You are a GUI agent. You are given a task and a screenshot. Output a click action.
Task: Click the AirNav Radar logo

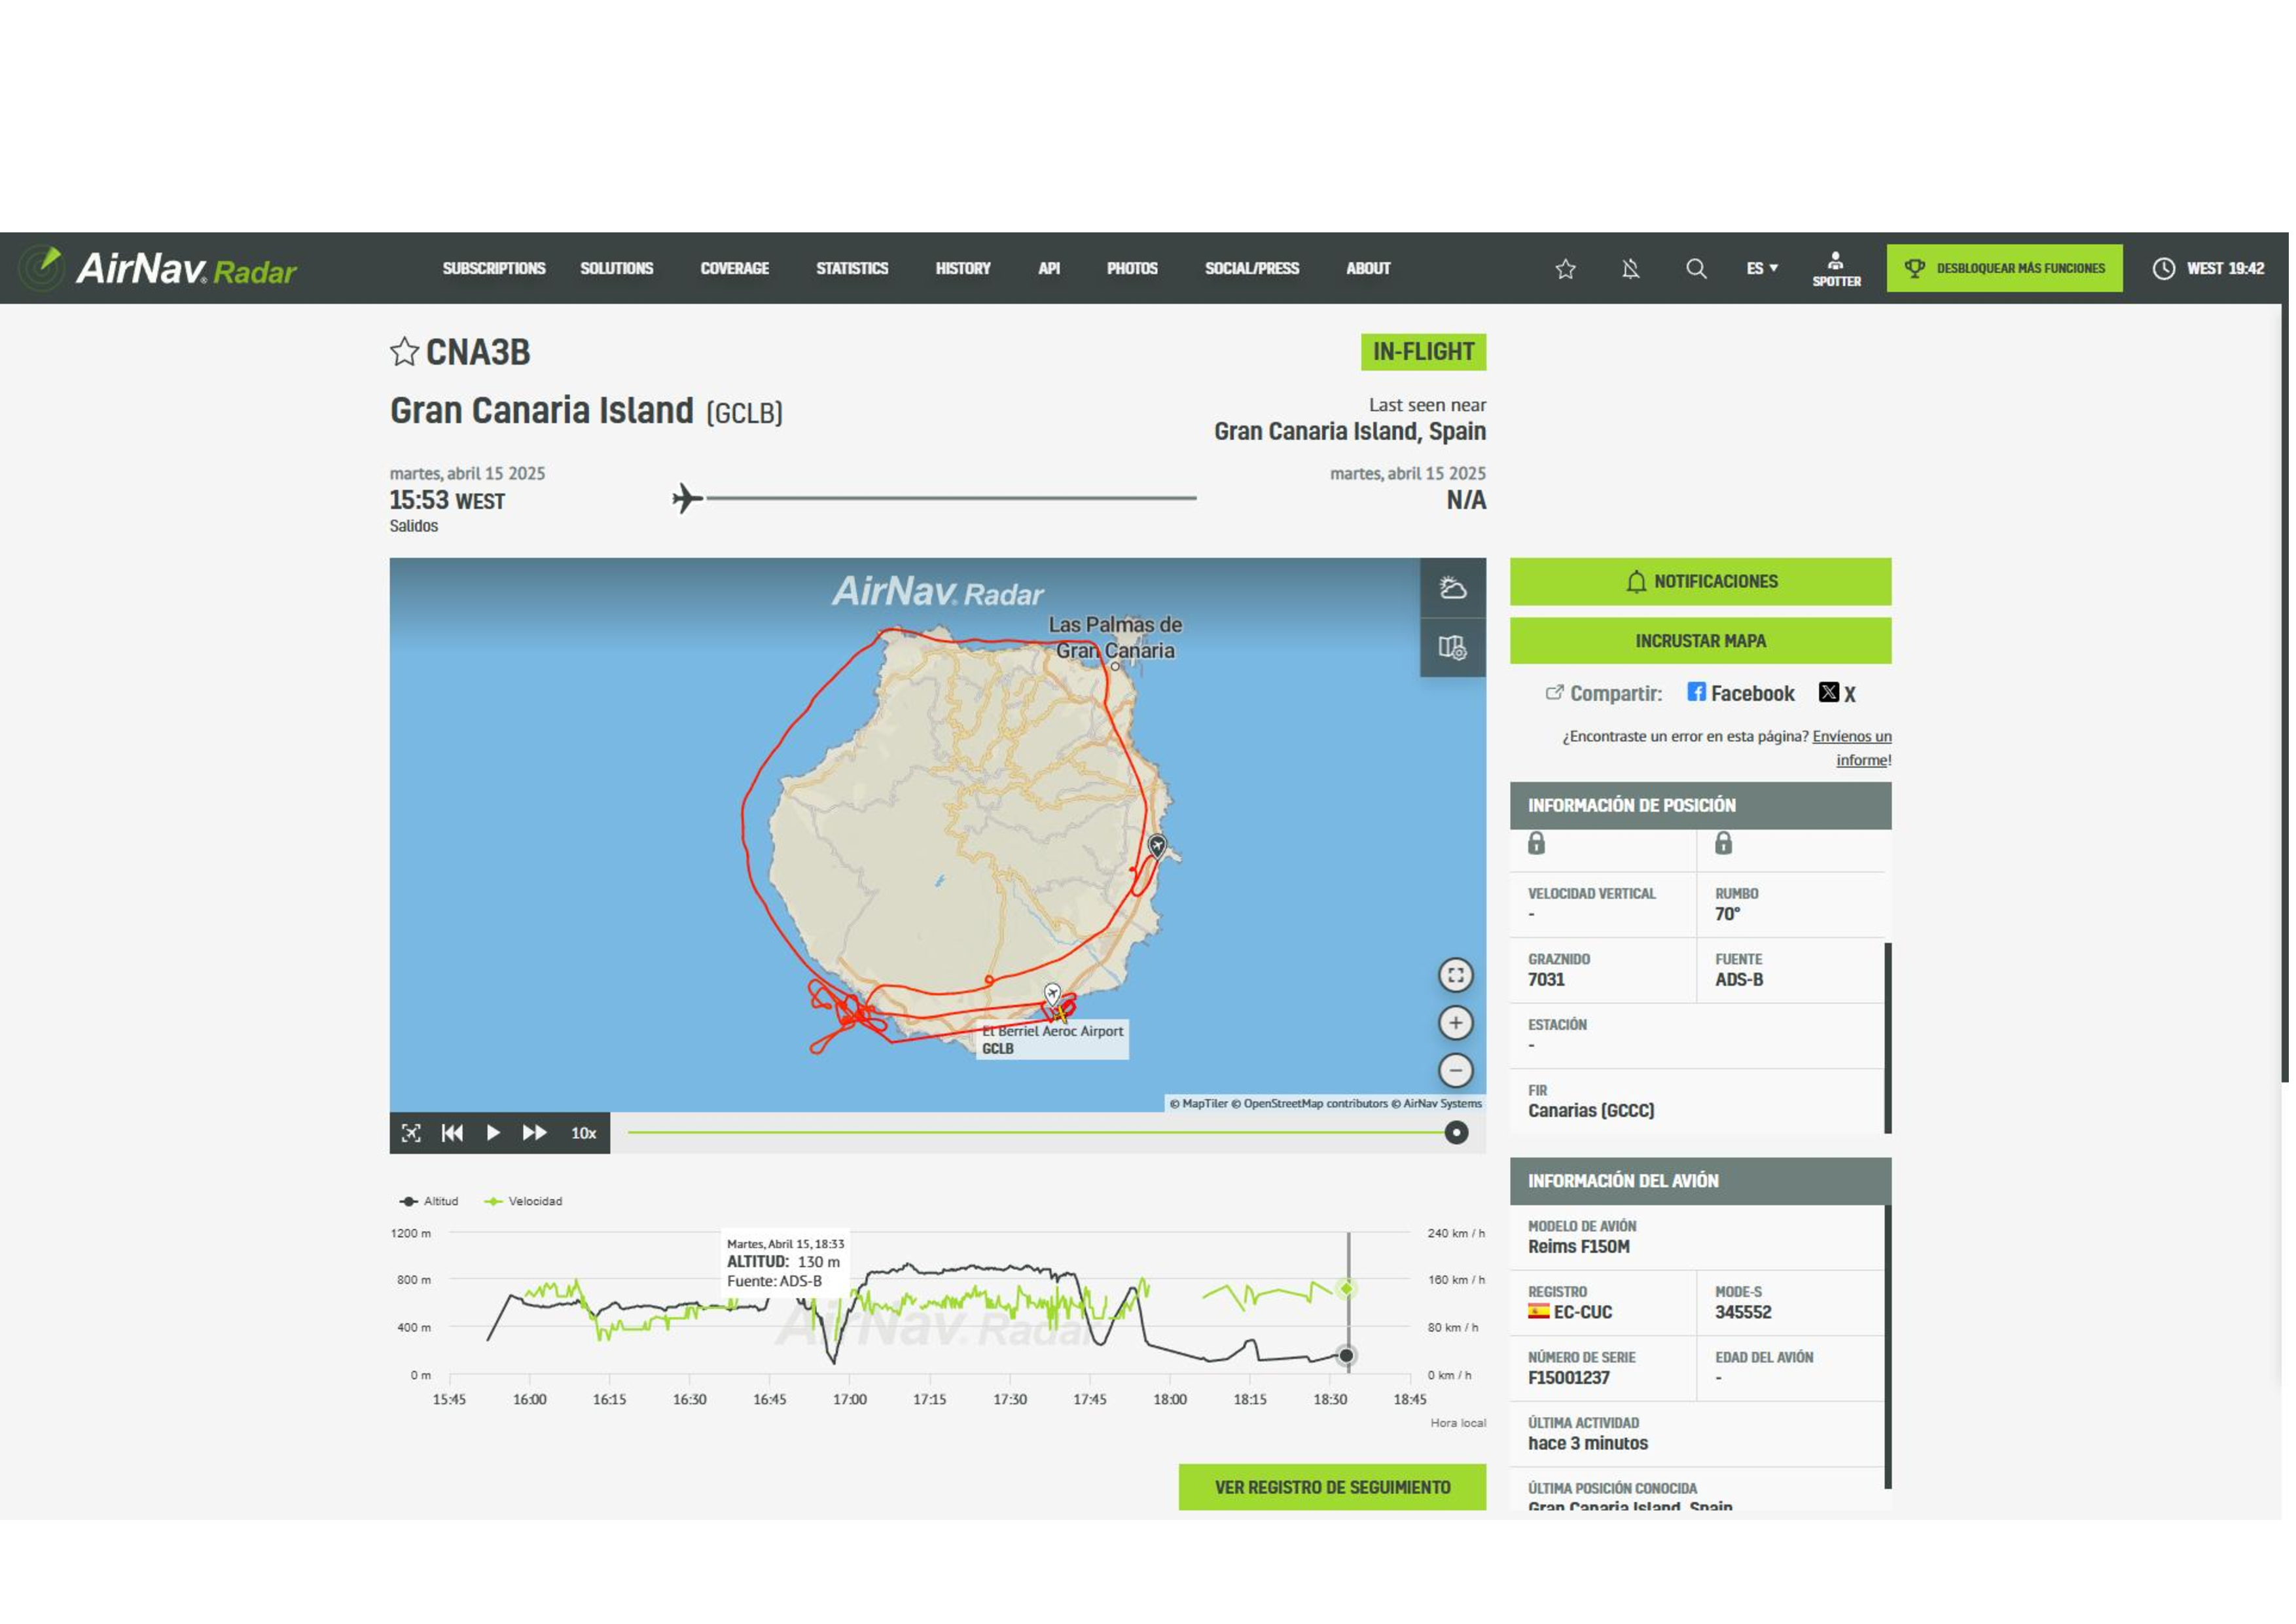click(x=158, y=268)
